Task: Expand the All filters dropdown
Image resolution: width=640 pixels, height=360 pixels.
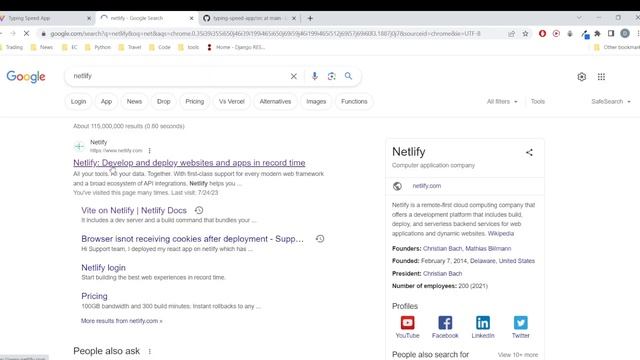Action: click(502, 102)
